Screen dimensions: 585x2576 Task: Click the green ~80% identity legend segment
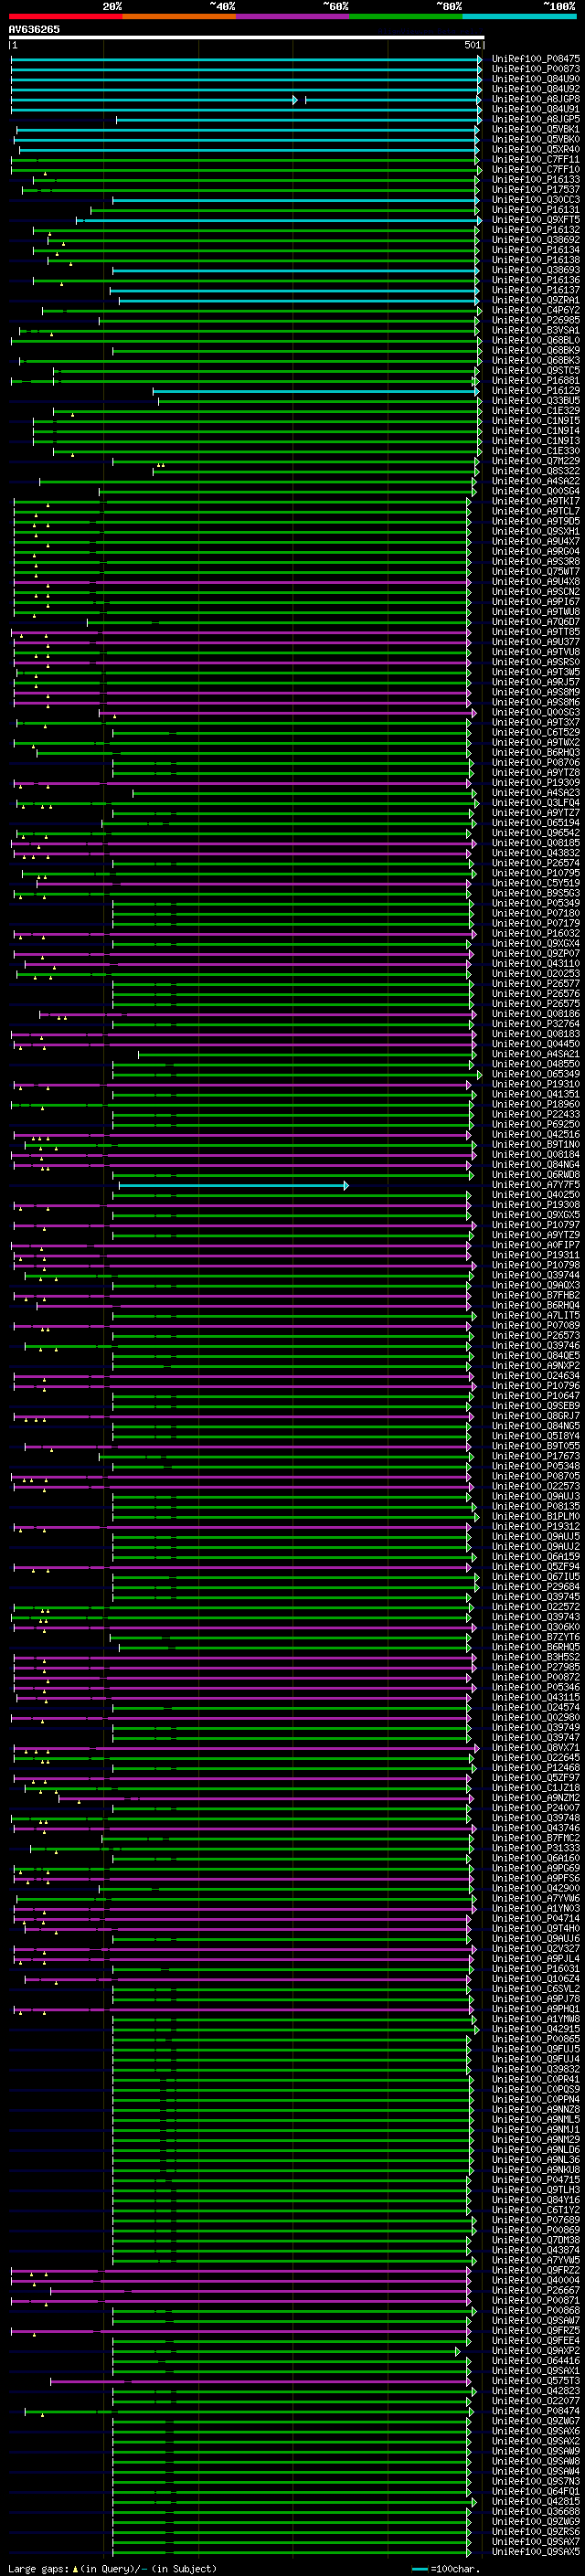[406, 16]
